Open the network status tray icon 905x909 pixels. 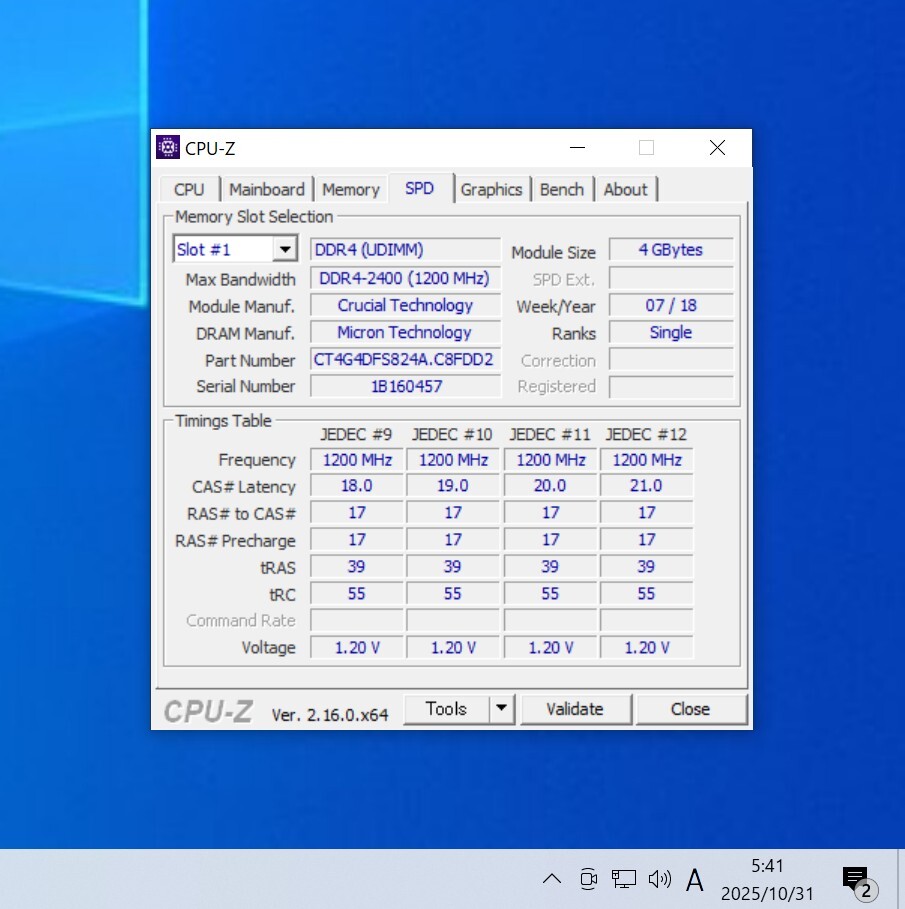pos(624,879)
